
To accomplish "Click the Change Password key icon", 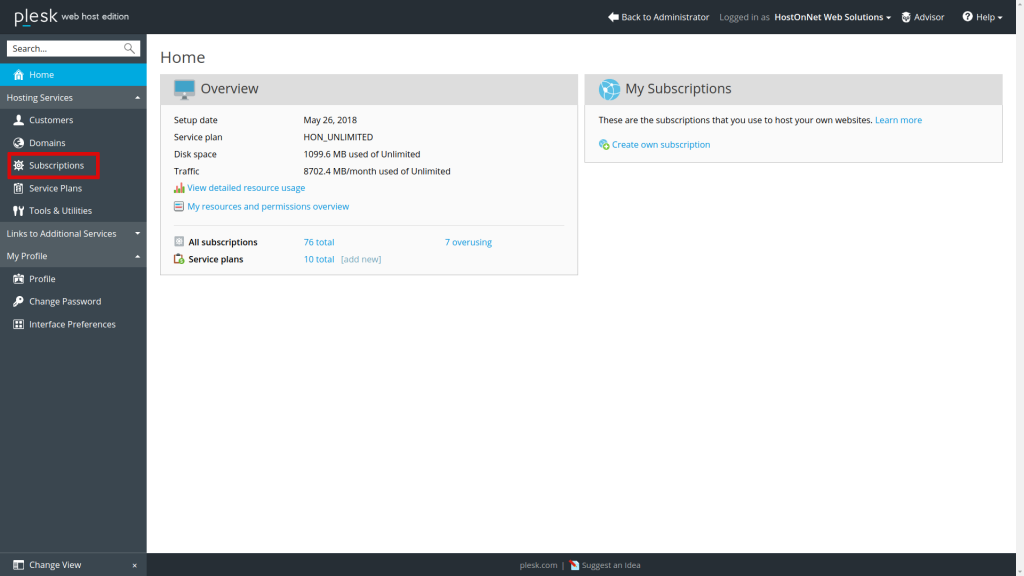I will point(18,301).
